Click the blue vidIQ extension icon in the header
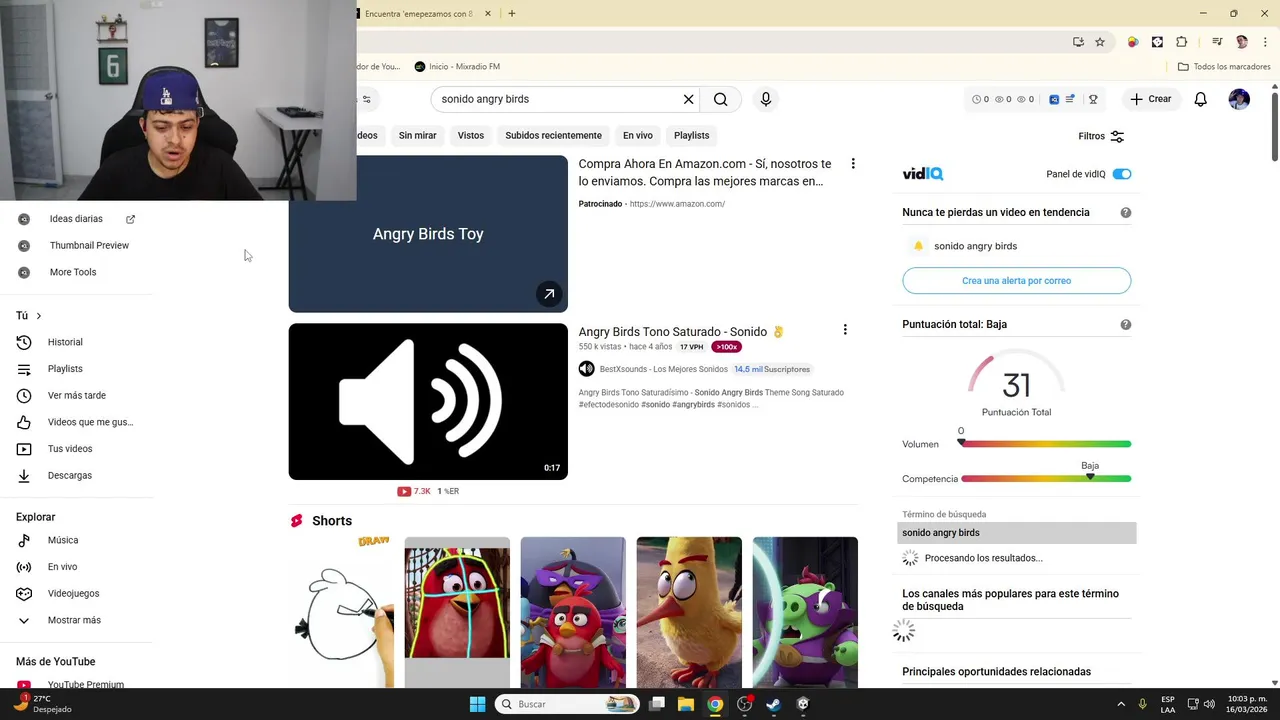Viewport: 1280px width, 720px height. click(x=1054, y=99)
